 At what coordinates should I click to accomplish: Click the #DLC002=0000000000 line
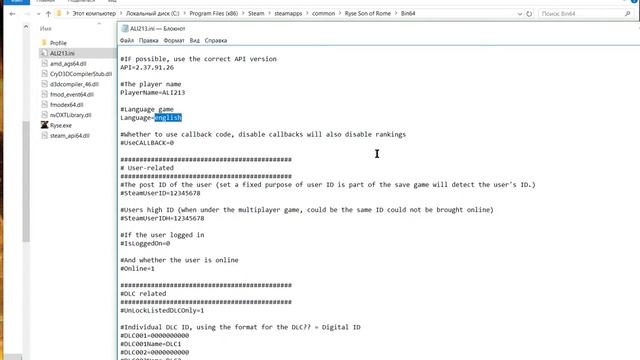[155, 352]
